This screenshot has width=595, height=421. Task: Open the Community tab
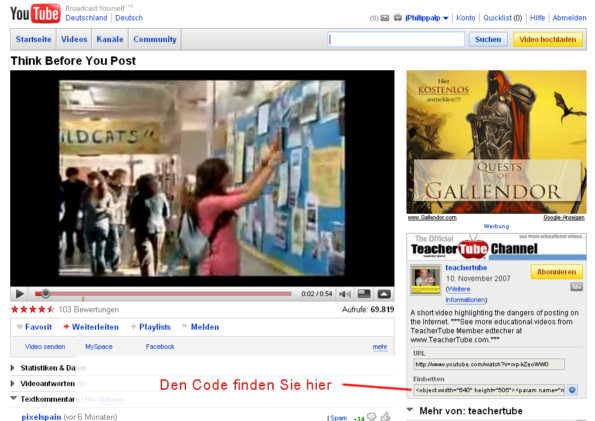(x=155, y=39)
